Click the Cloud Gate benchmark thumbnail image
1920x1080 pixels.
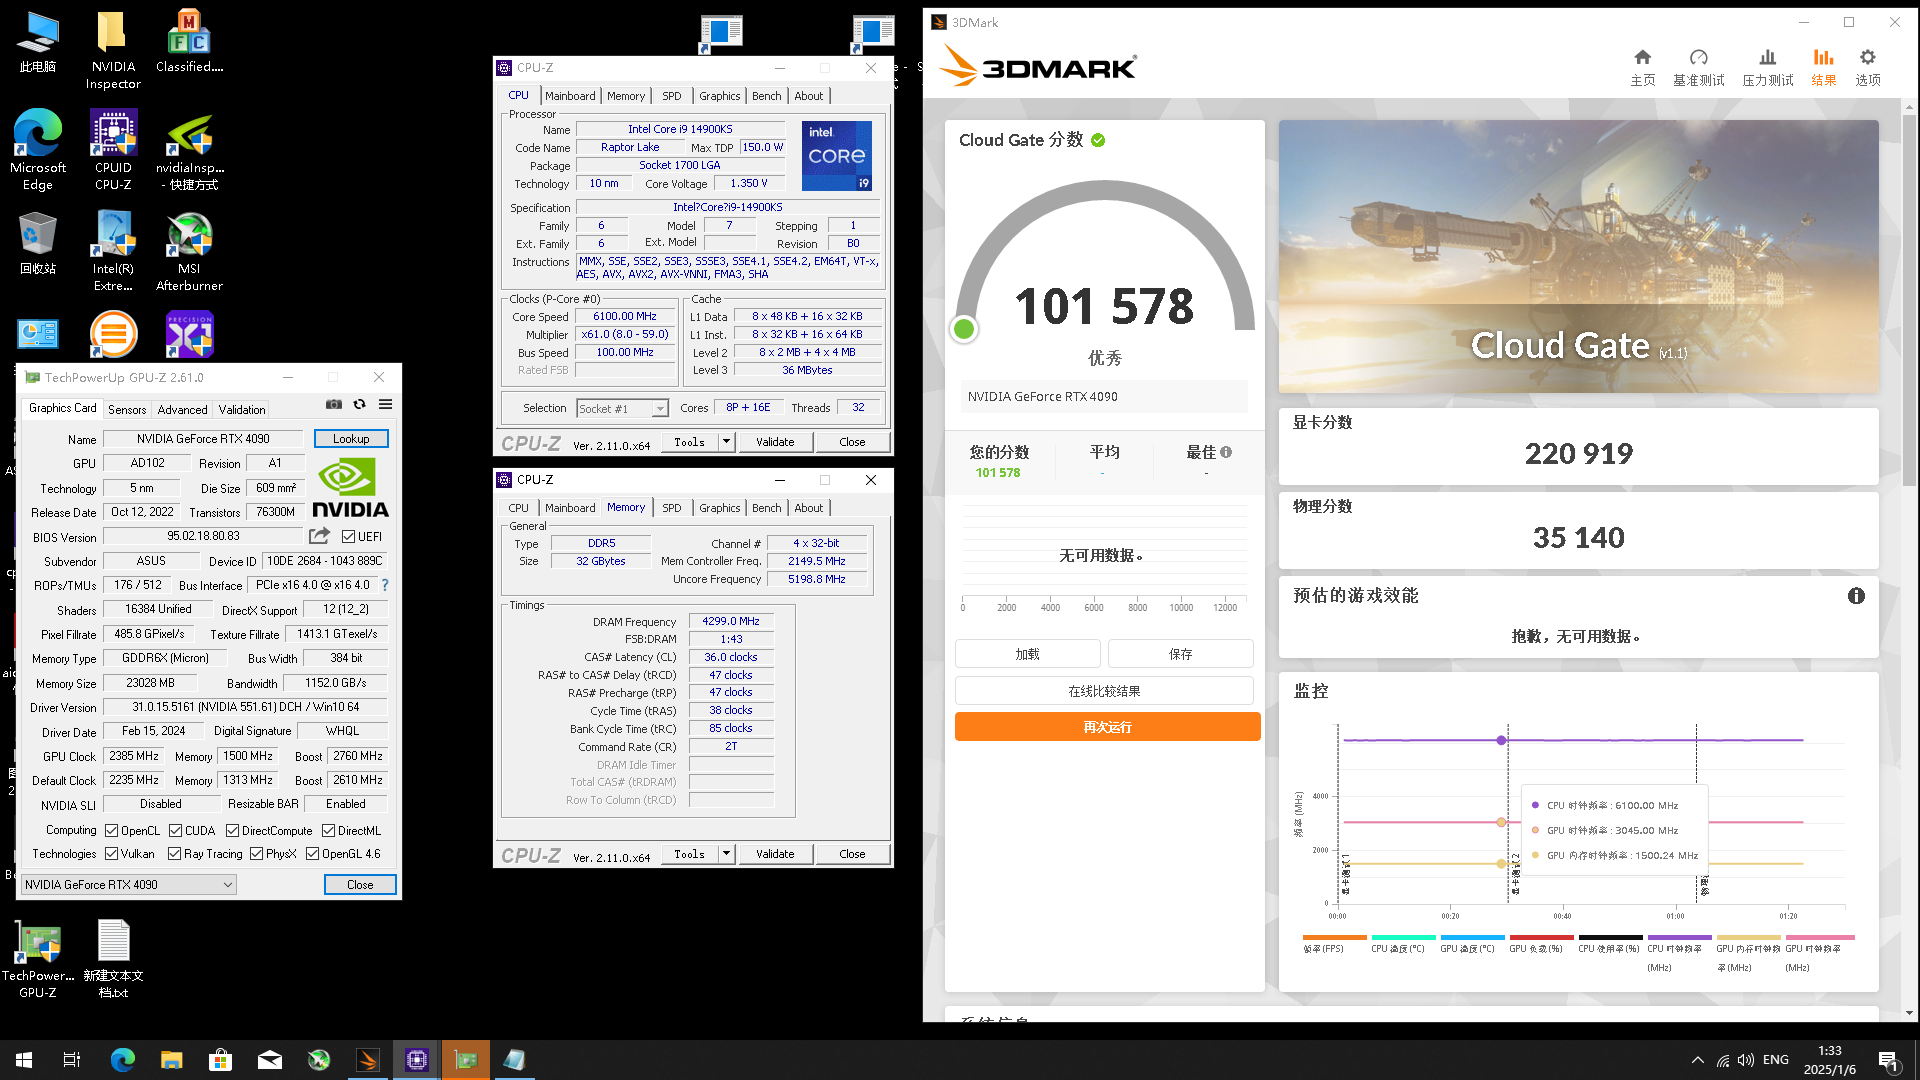tap(1578, 257)
